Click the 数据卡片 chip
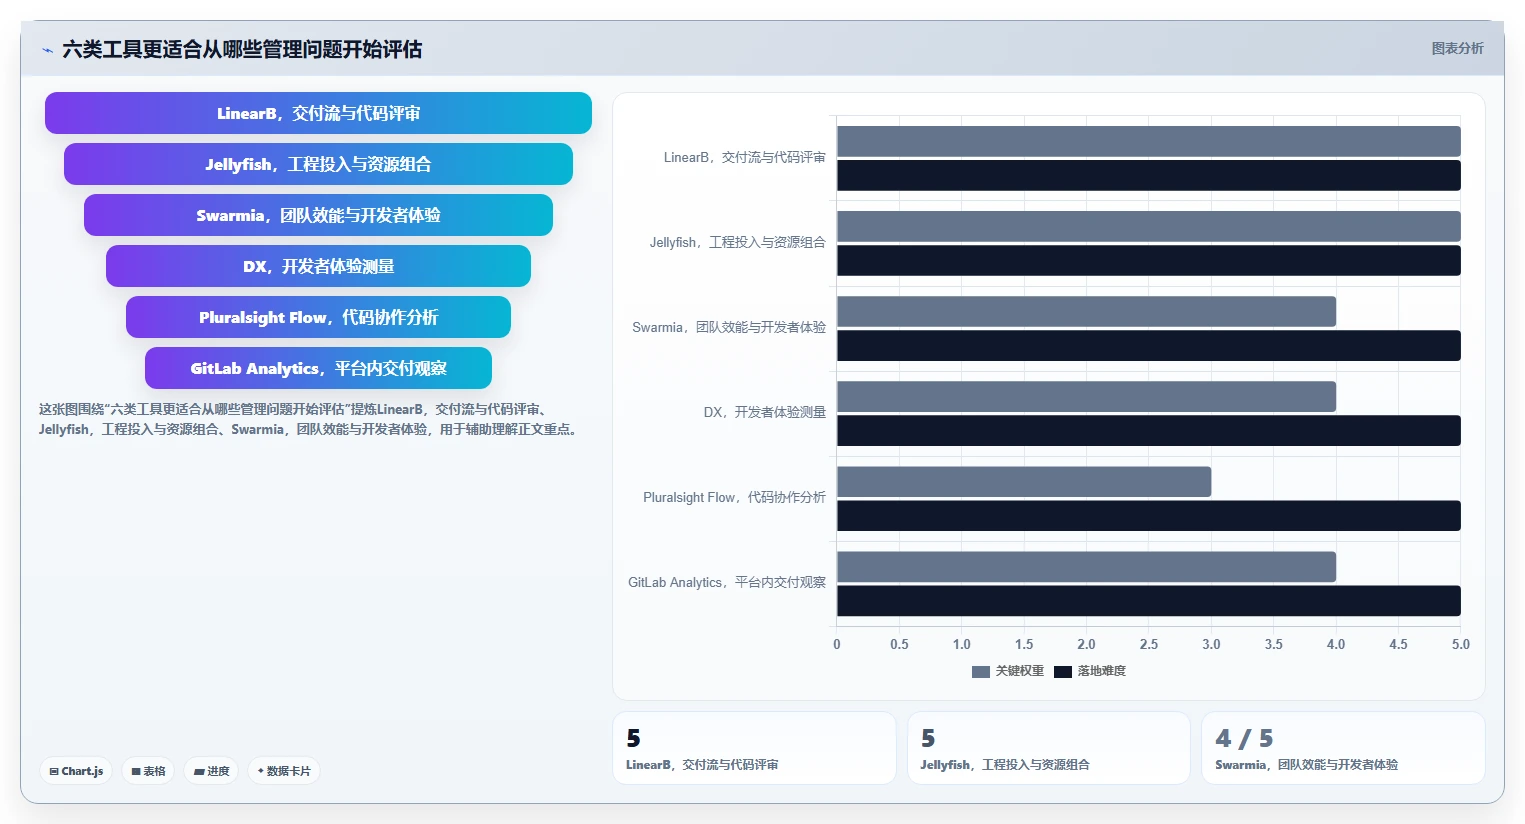The width and height of the screenshot is (1525, 824). [x=284, y=771]
